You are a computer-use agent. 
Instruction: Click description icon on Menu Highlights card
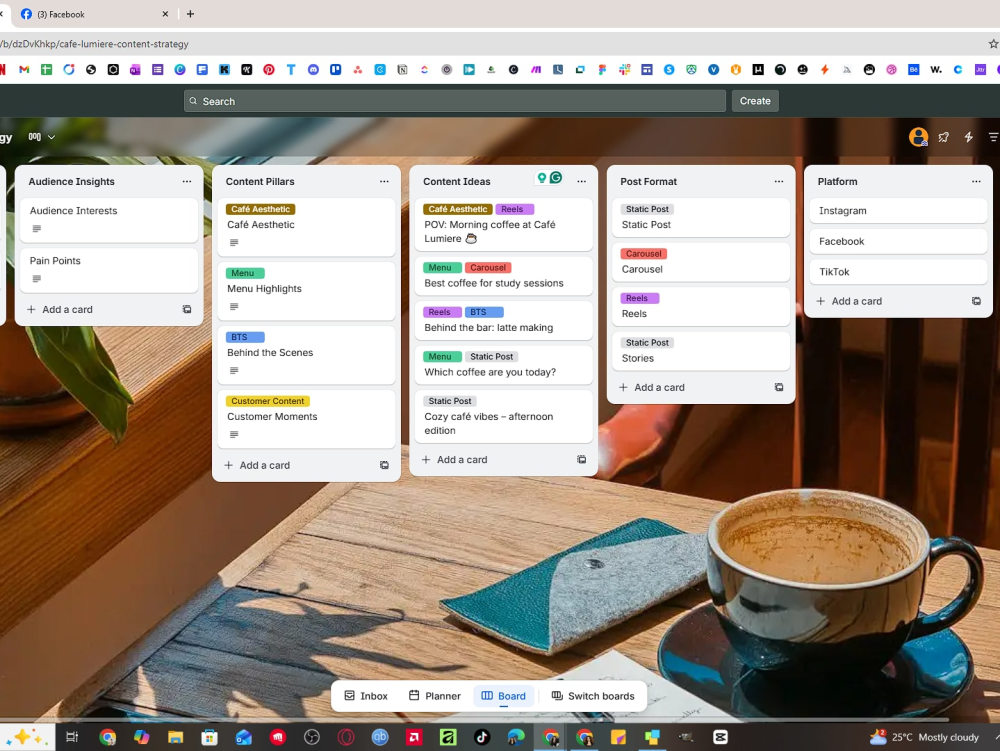234,307
